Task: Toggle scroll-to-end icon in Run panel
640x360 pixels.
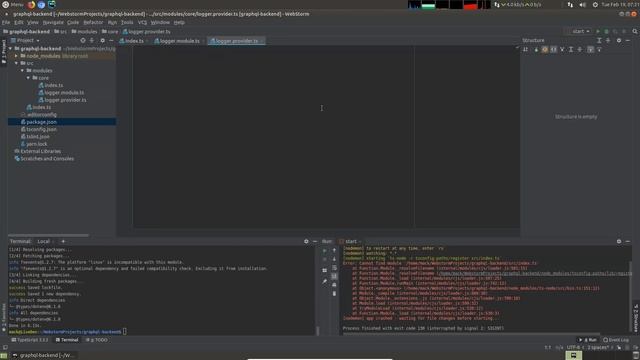Action: click(334, 276)
